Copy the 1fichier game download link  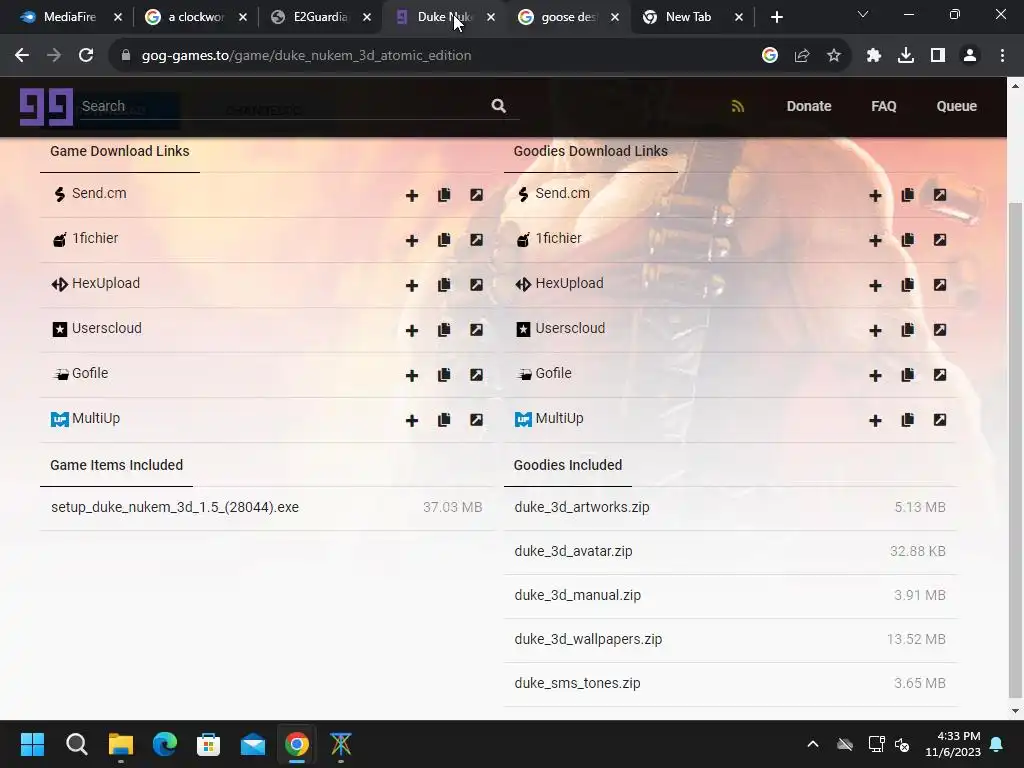444,240
